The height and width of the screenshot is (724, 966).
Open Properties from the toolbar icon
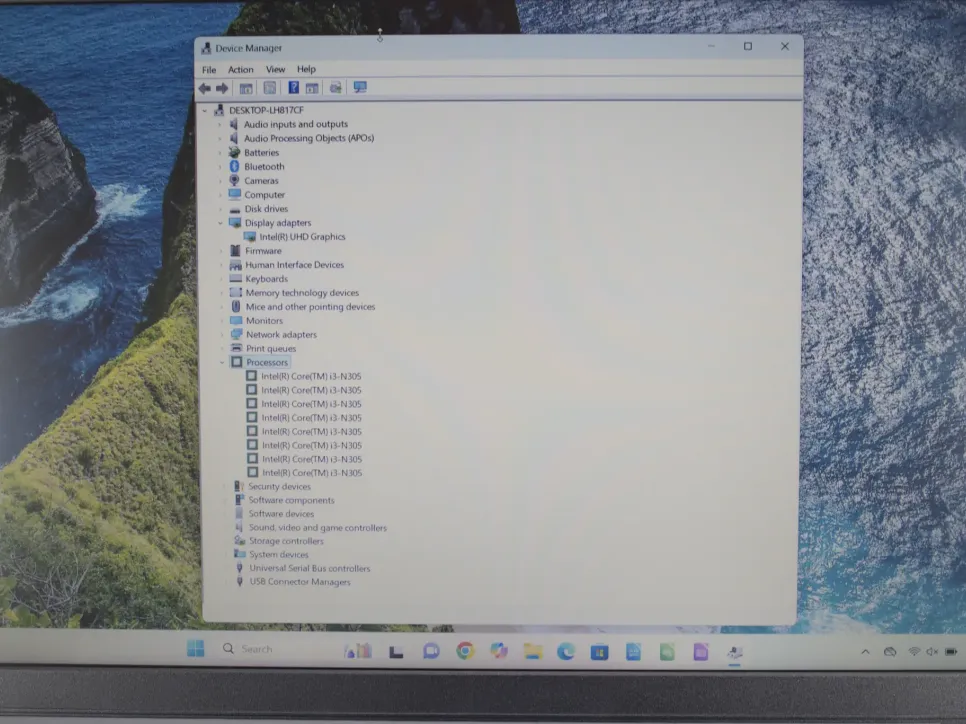point(270,88)
